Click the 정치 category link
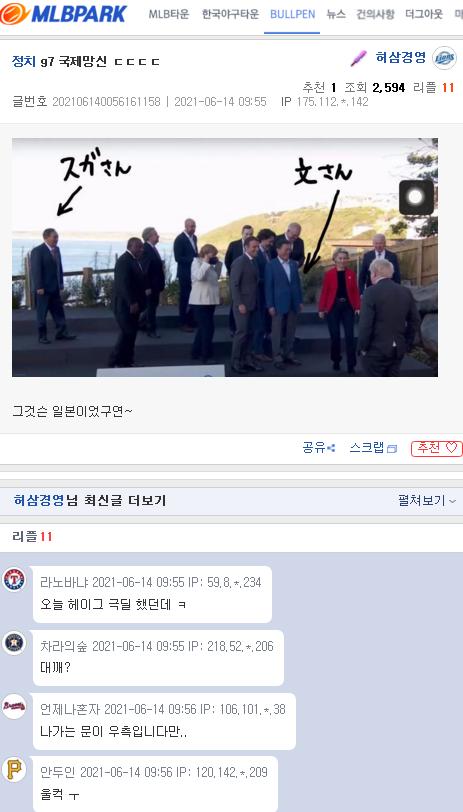 24,62
